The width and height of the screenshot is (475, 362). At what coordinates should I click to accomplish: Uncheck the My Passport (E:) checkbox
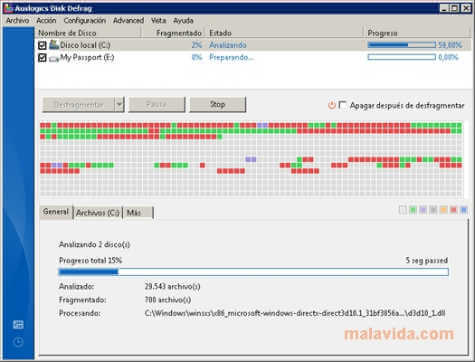pyautogui.click(x=42, y=58)
